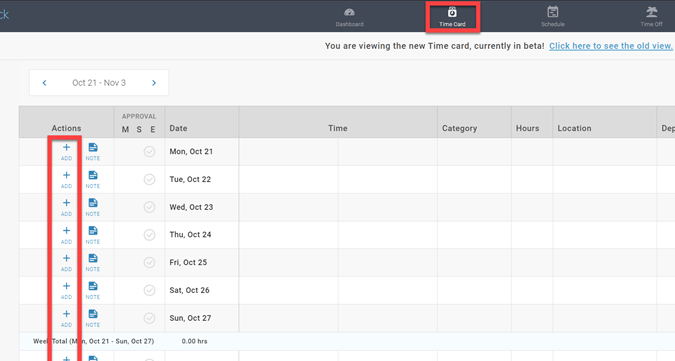This screenshot has height=361, width=675.
Task: Open the Time Off tab
Action: 651,17
